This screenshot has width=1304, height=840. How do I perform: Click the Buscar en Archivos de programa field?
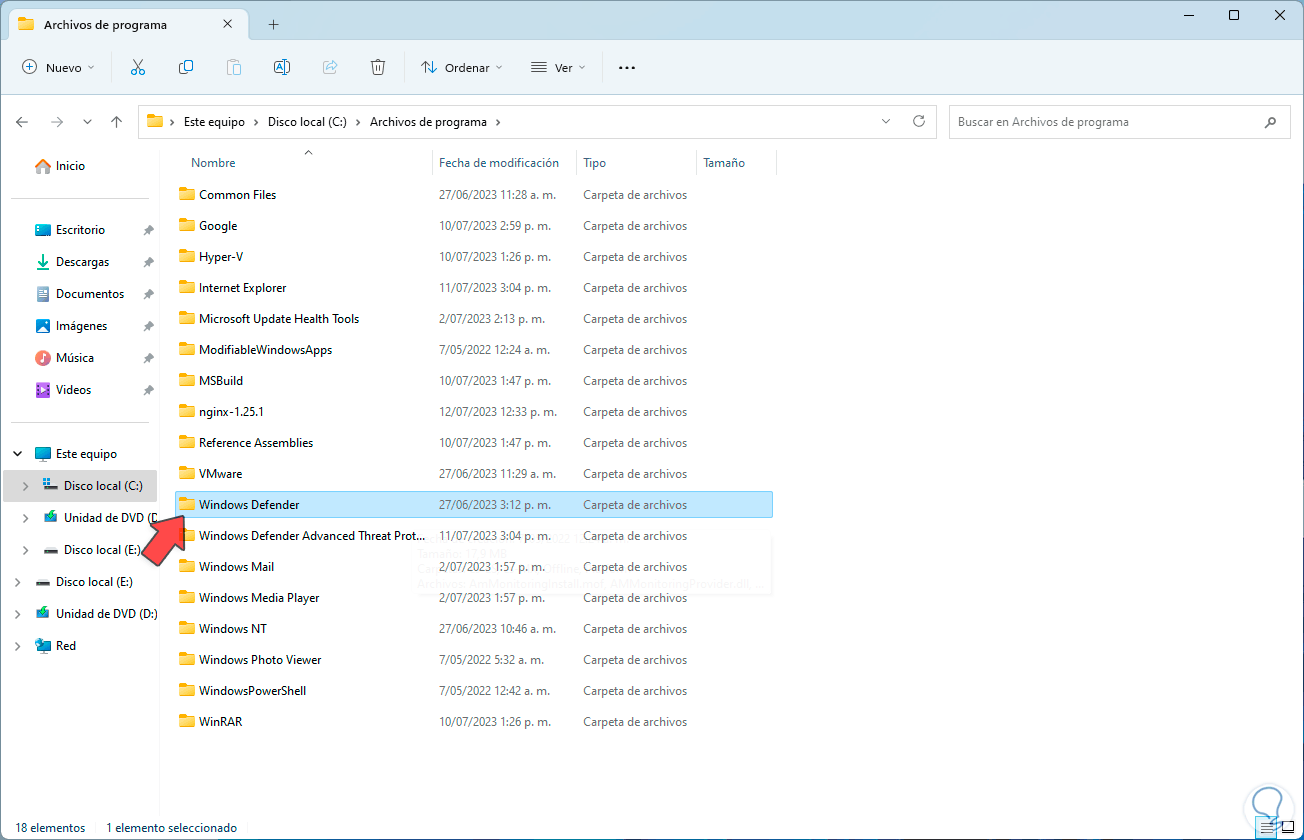(1119, 122)
